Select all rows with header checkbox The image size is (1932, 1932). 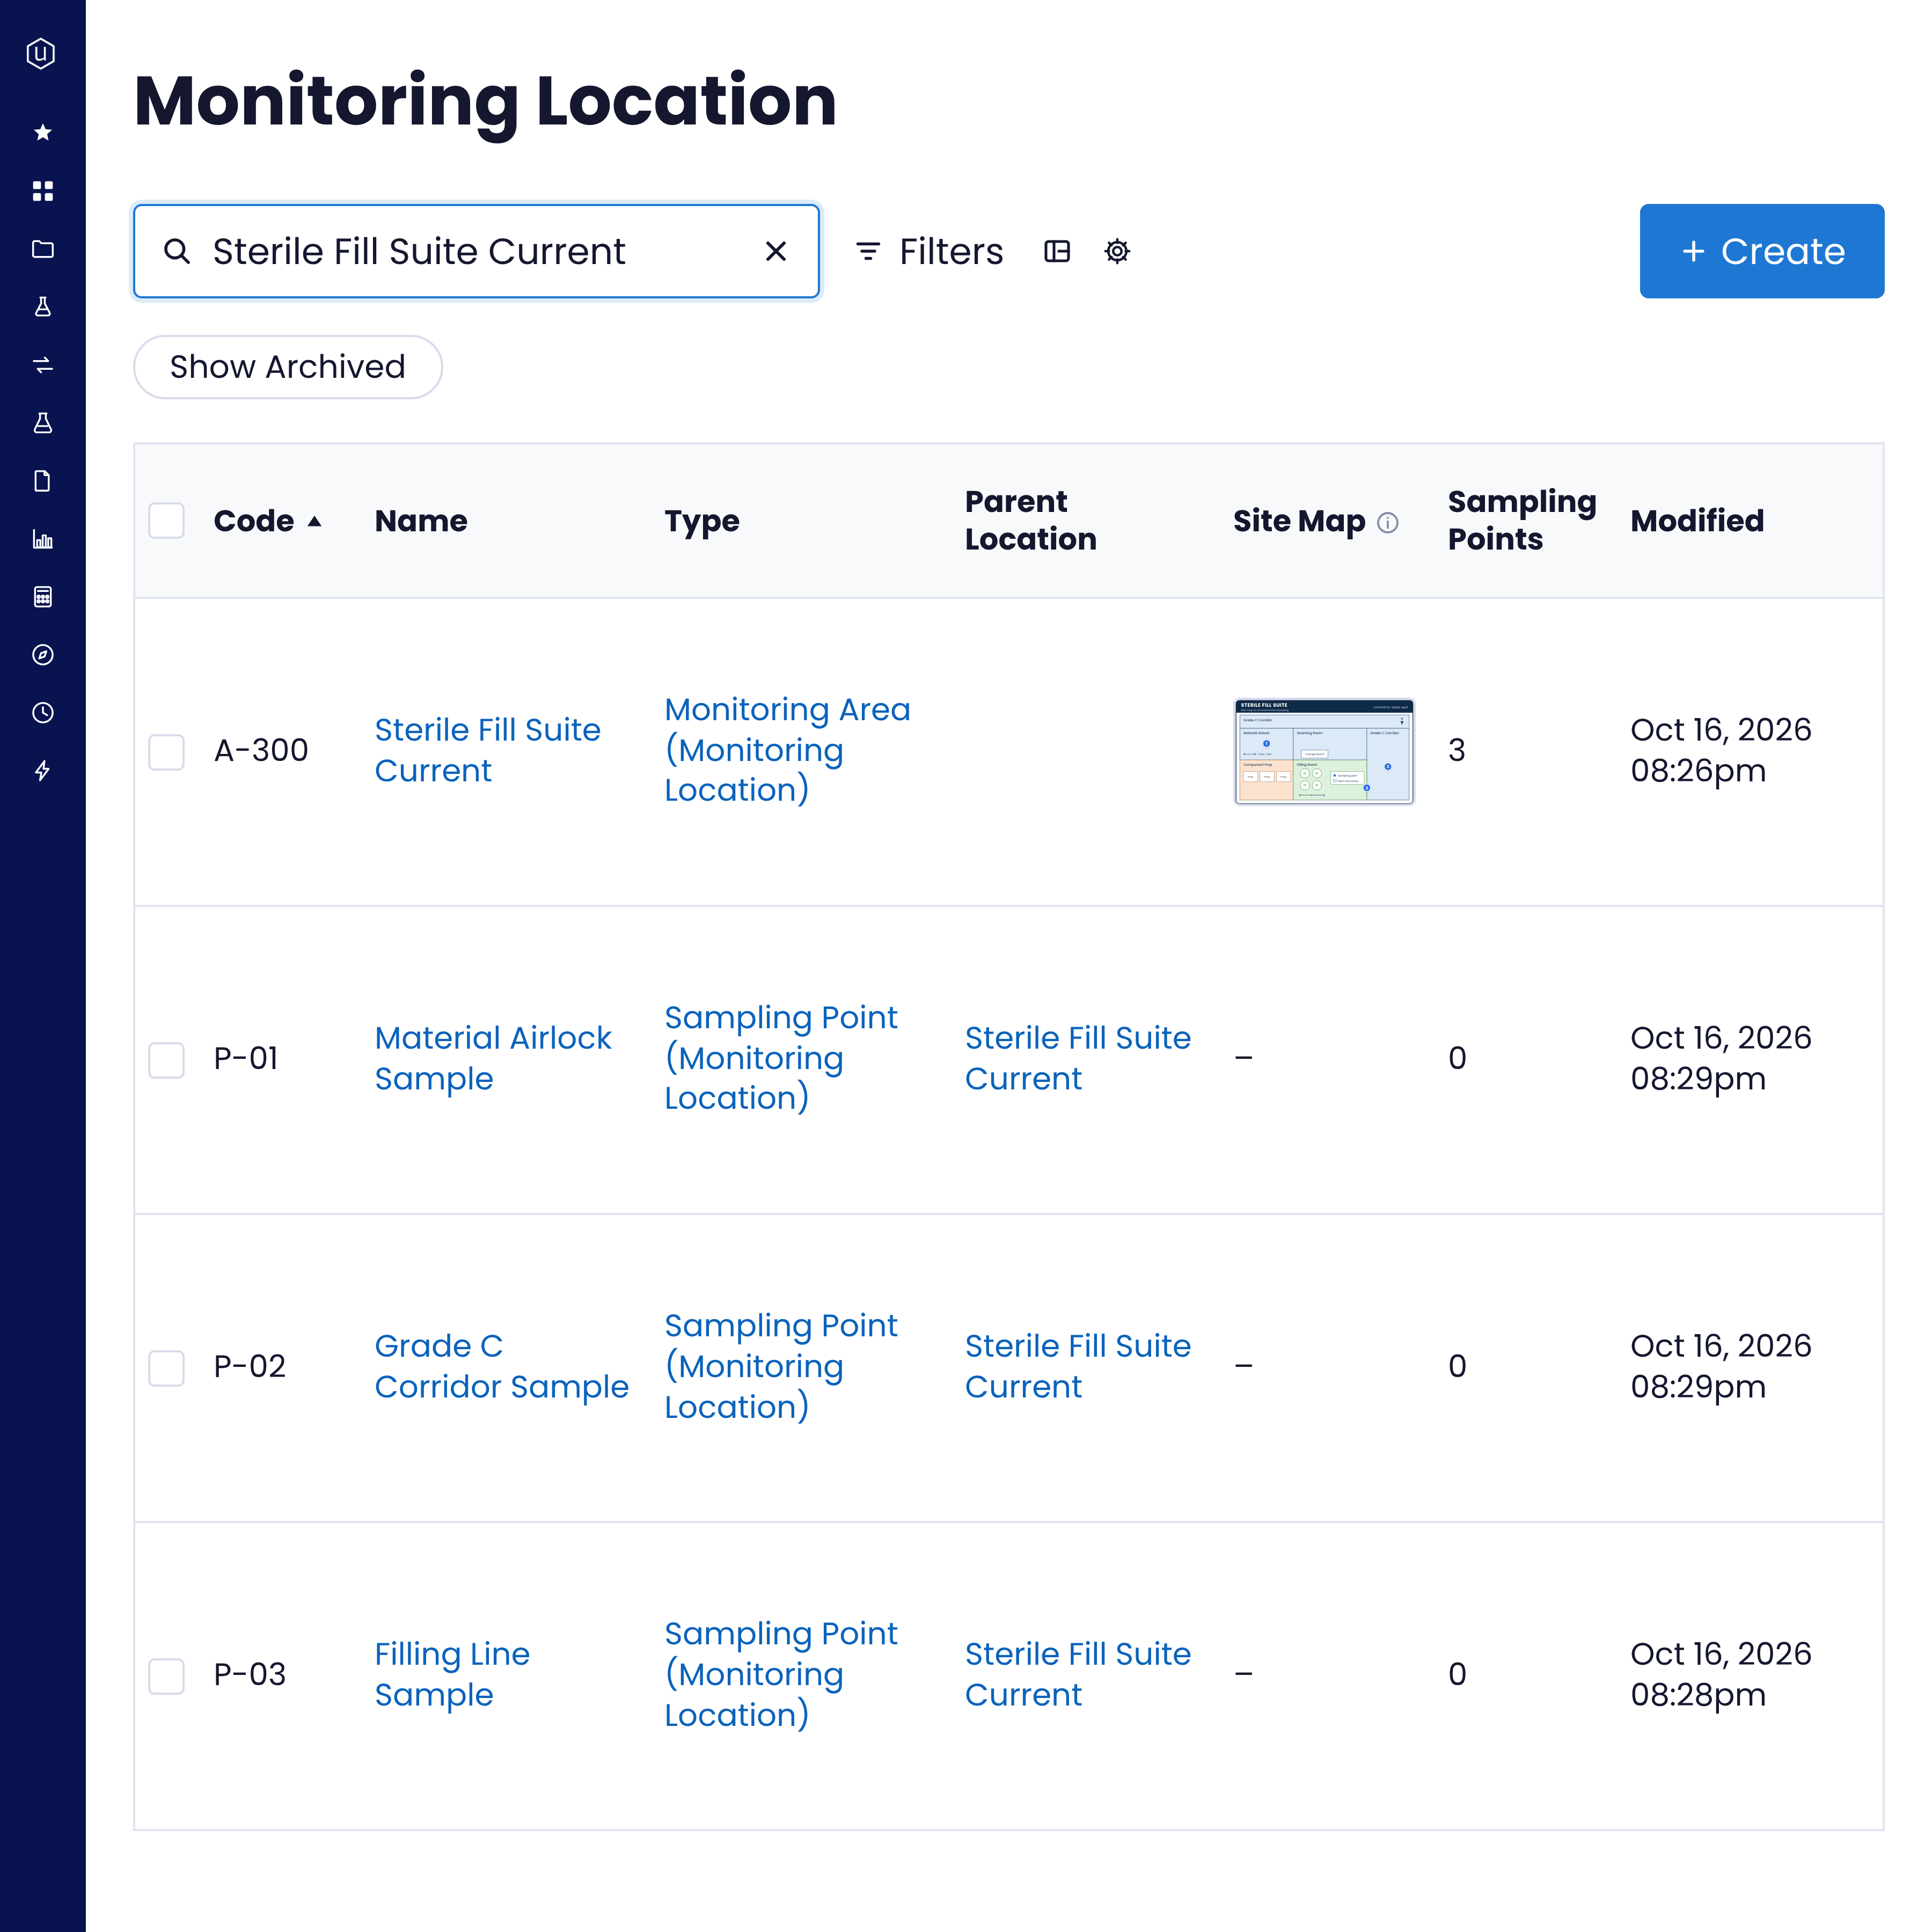(x=166, y=521)
